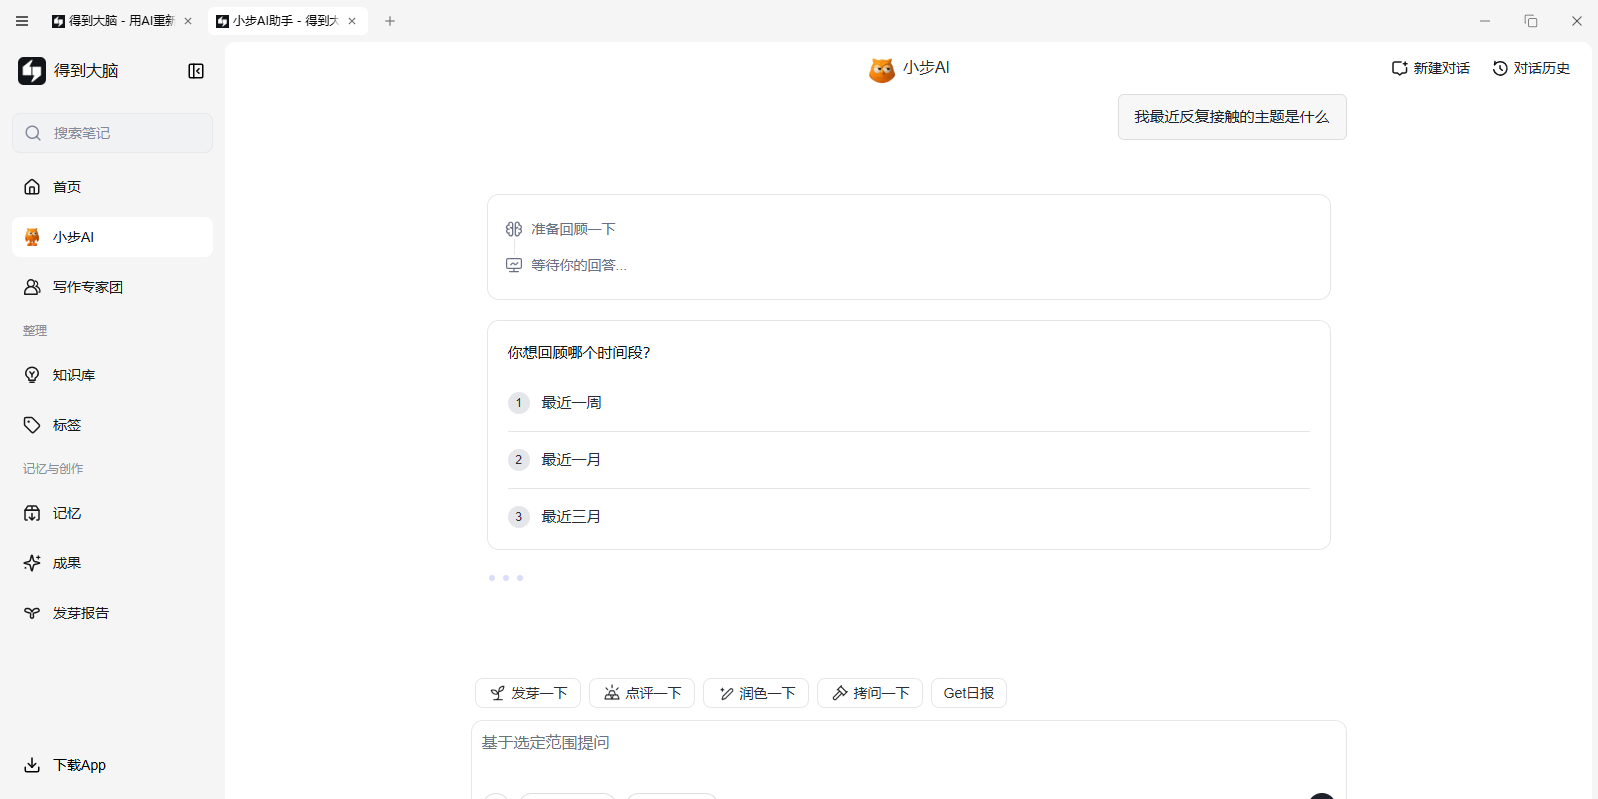Open the 成果 page
Viewport: 1598px width, 799px height.
[x=112, y=563]
